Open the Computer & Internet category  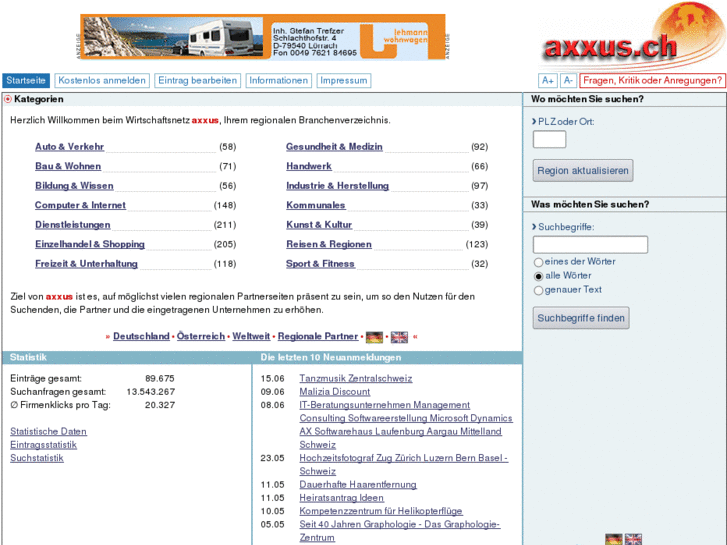[80, 205]
